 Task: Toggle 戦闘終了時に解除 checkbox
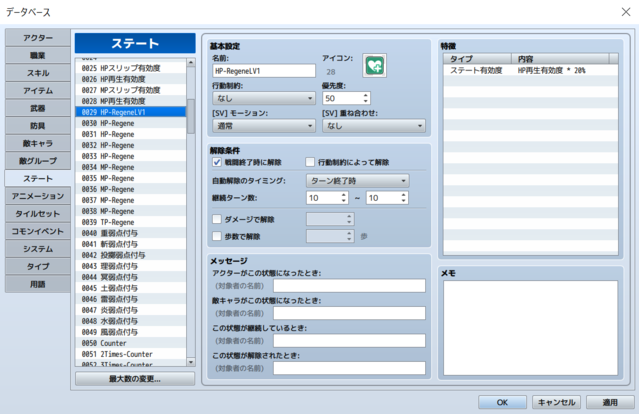217,162
